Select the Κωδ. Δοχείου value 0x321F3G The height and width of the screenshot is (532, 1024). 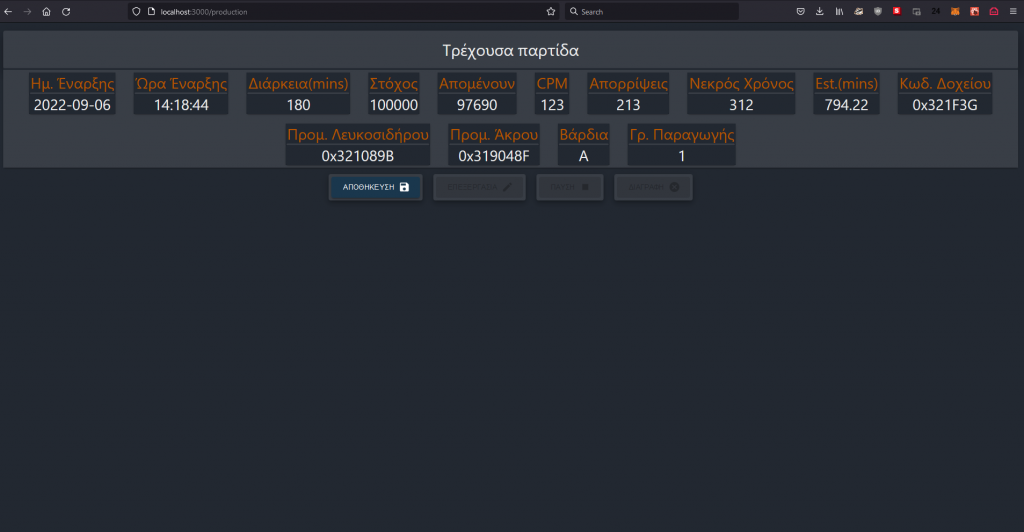945,105
